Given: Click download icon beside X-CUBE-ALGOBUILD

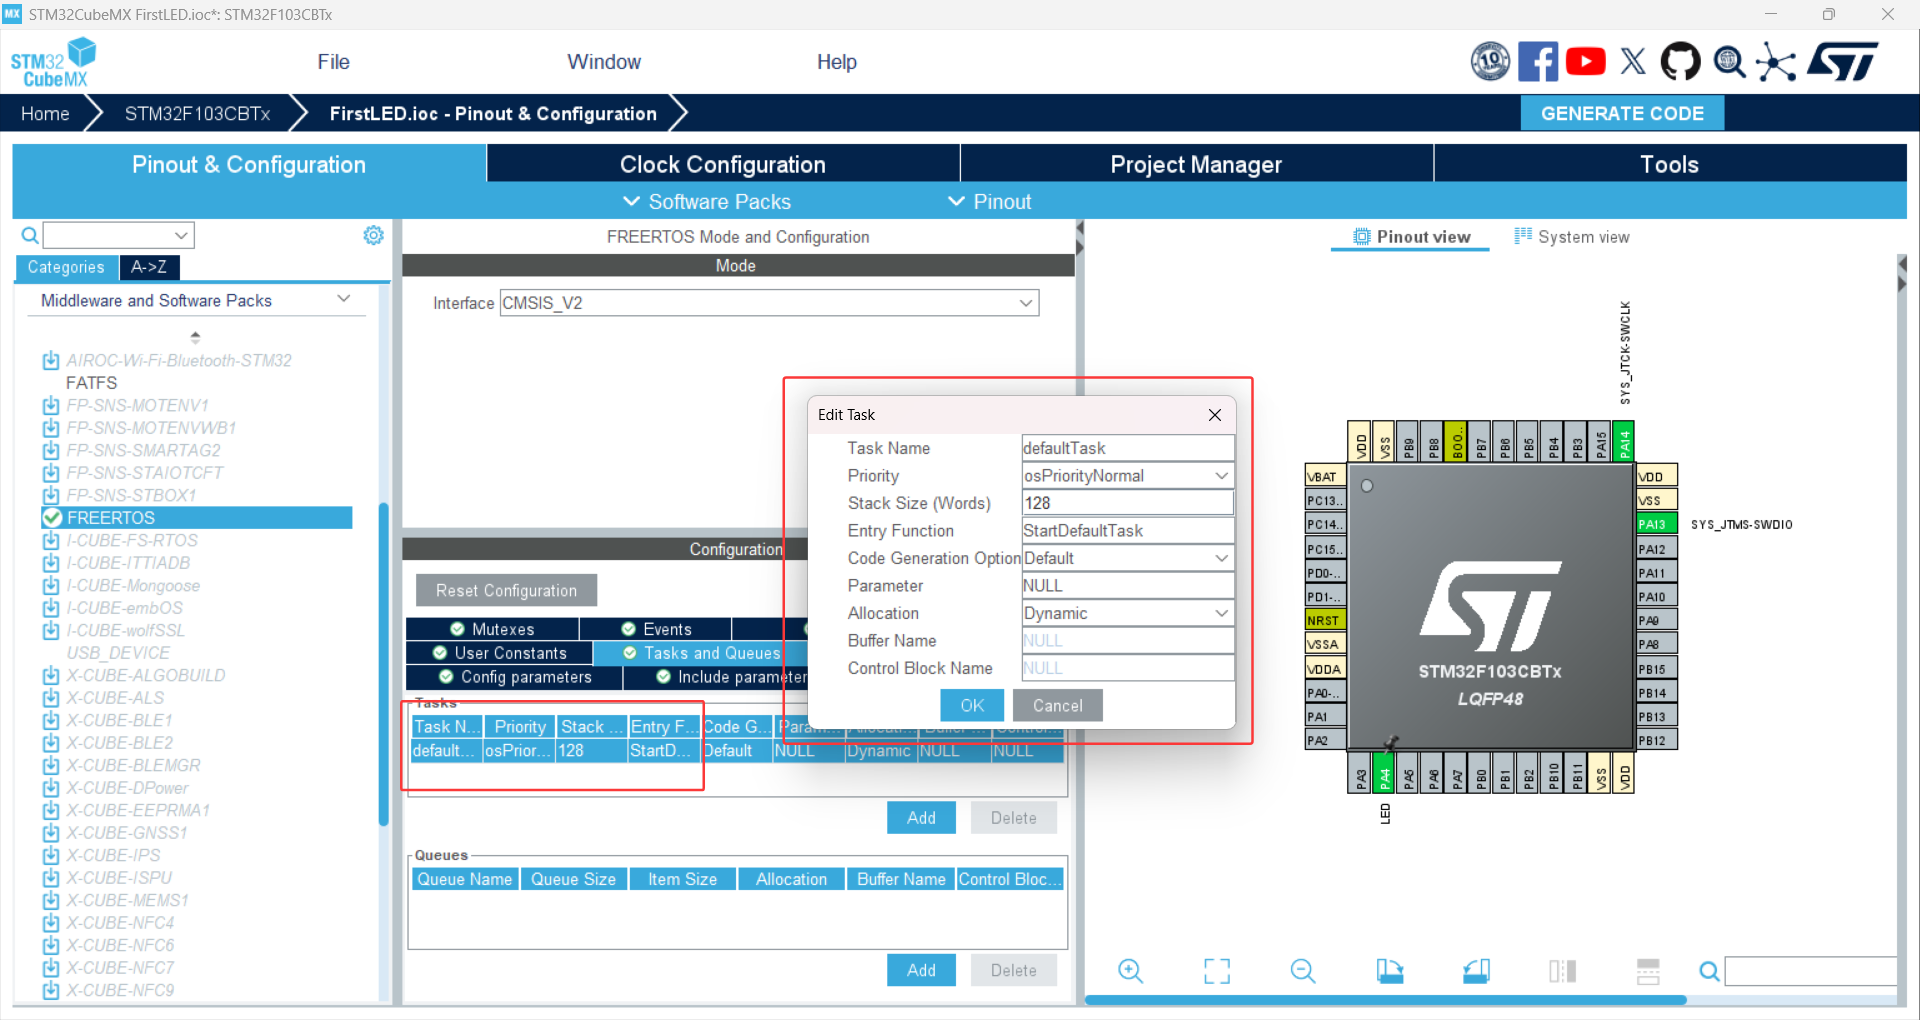Looking at the screenshot, I should tap(51, 675).
